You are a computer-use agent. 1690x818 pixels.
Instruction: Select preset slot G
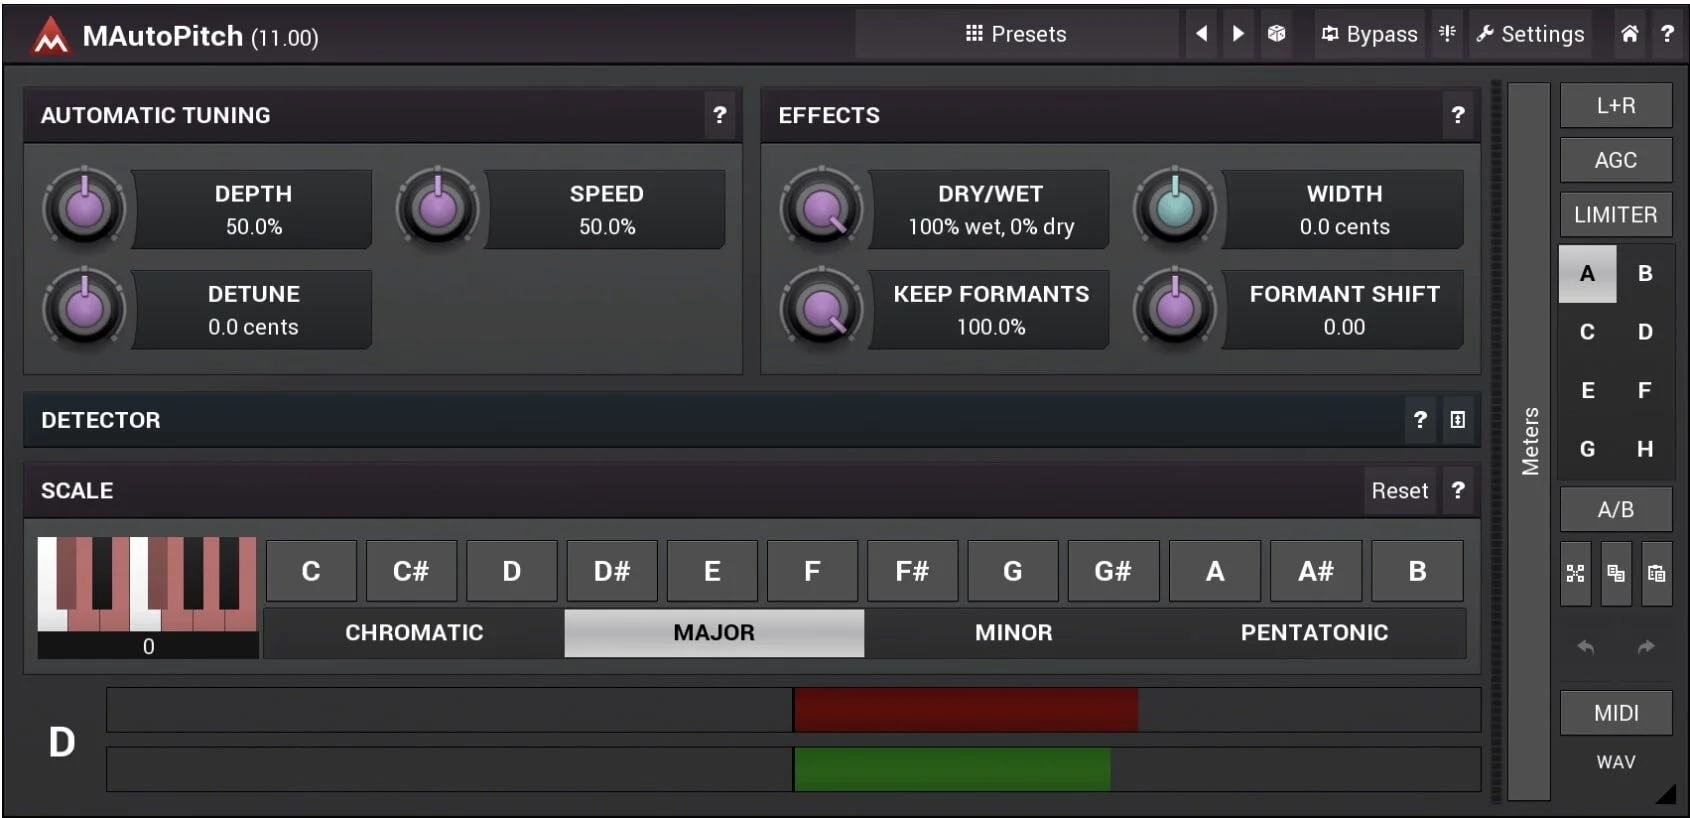1587,449
